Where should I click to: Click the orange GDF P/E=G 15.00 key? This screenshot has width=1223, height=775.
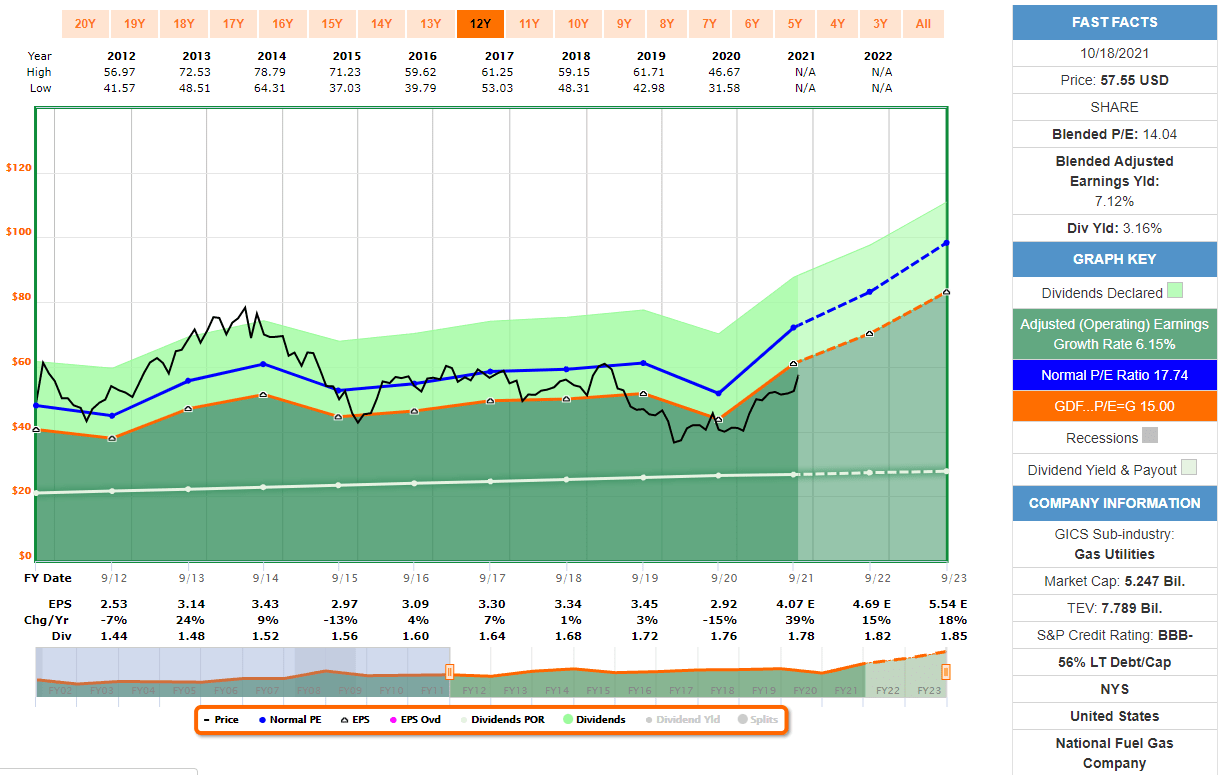coord(1114,407)
